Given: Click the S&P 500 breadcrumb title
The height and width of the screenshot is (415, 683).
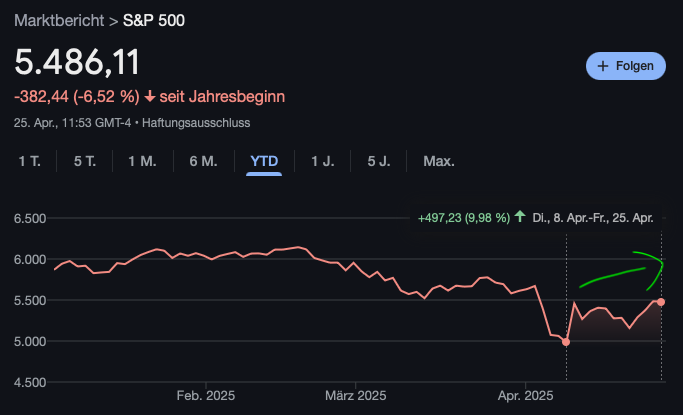Looking at the screenshot, I should click(154, 20).
